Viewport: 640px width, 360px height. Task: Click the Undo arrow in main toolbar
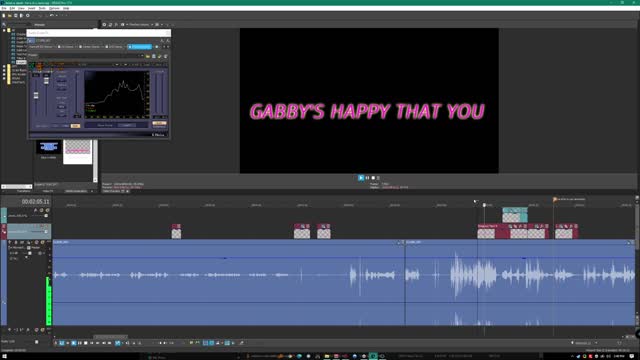coord(51,16)
